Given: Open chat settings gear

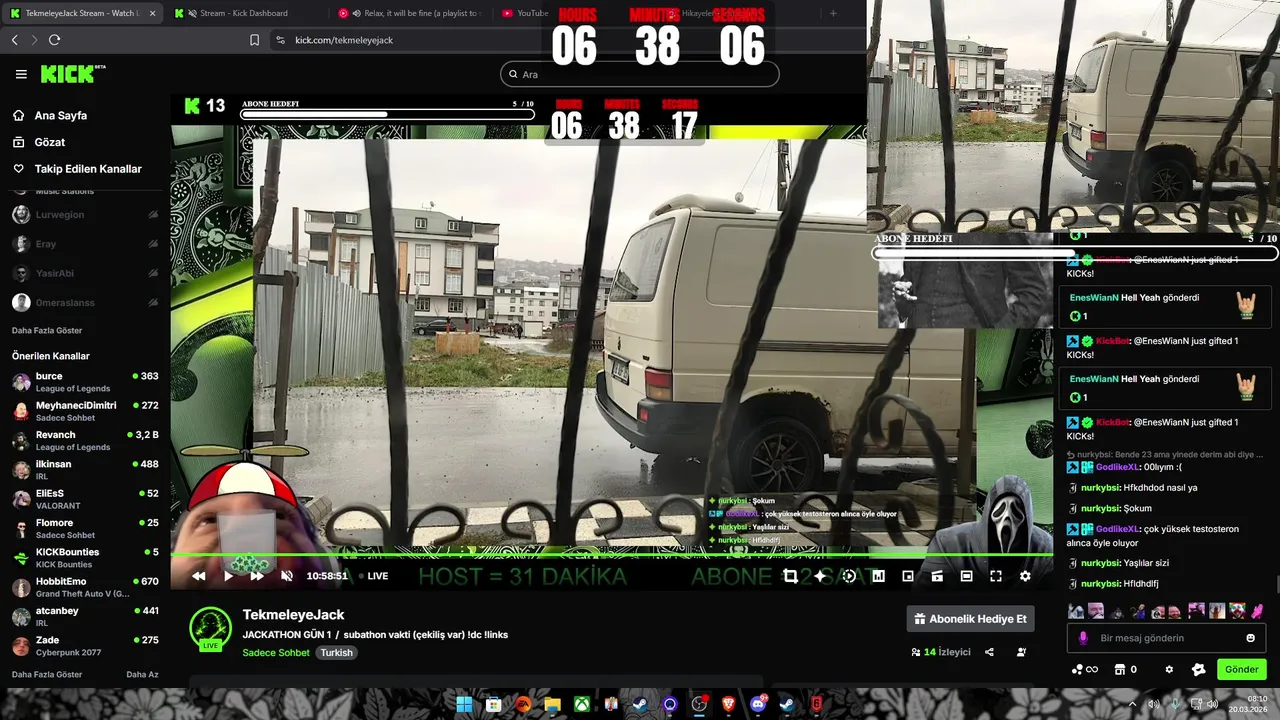Looking at the screenshot, I should tap(1169, 670).
